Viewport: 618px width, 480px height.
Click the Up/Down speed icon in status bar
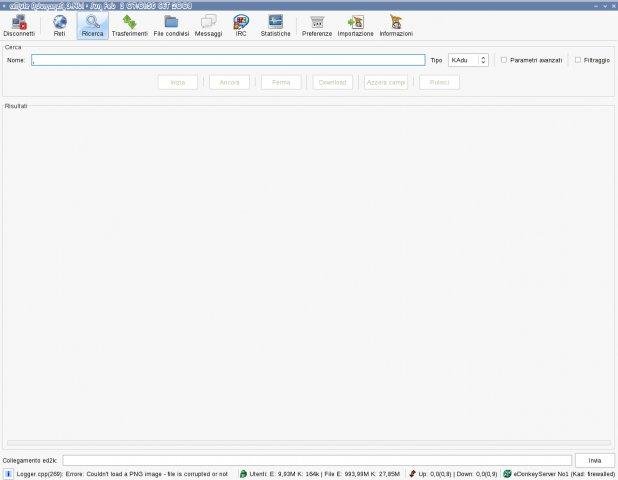[412, 474]
